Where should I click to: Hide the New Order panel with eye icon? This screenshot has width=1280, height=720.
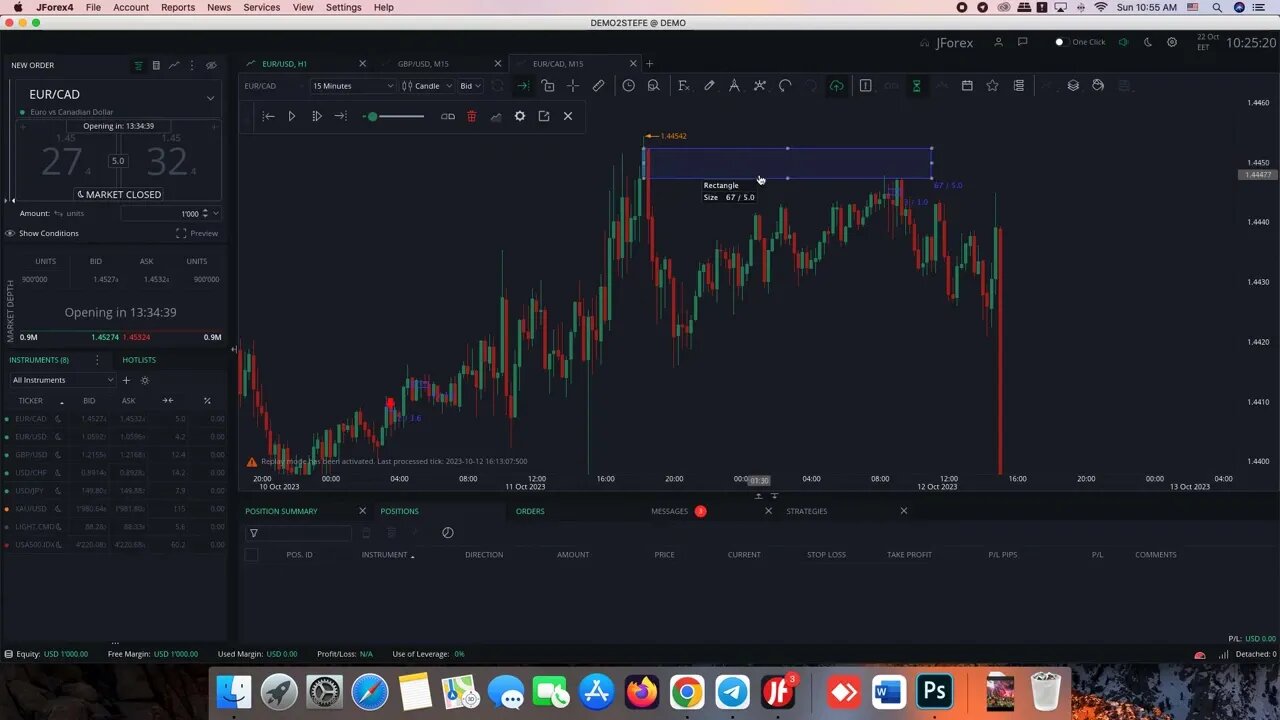[211, 65]
